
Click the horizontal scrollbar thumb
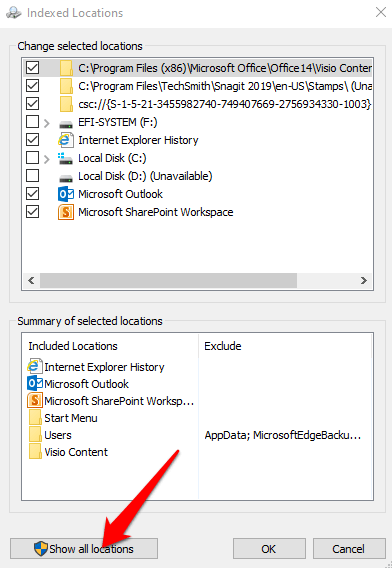pyautogui.click(x=168, y=280)
